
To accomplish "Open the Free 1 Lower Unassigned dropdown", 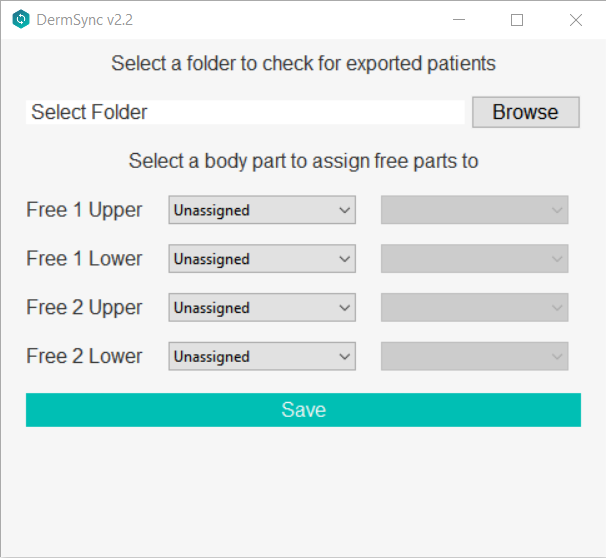I will click(x=262, y=259).
